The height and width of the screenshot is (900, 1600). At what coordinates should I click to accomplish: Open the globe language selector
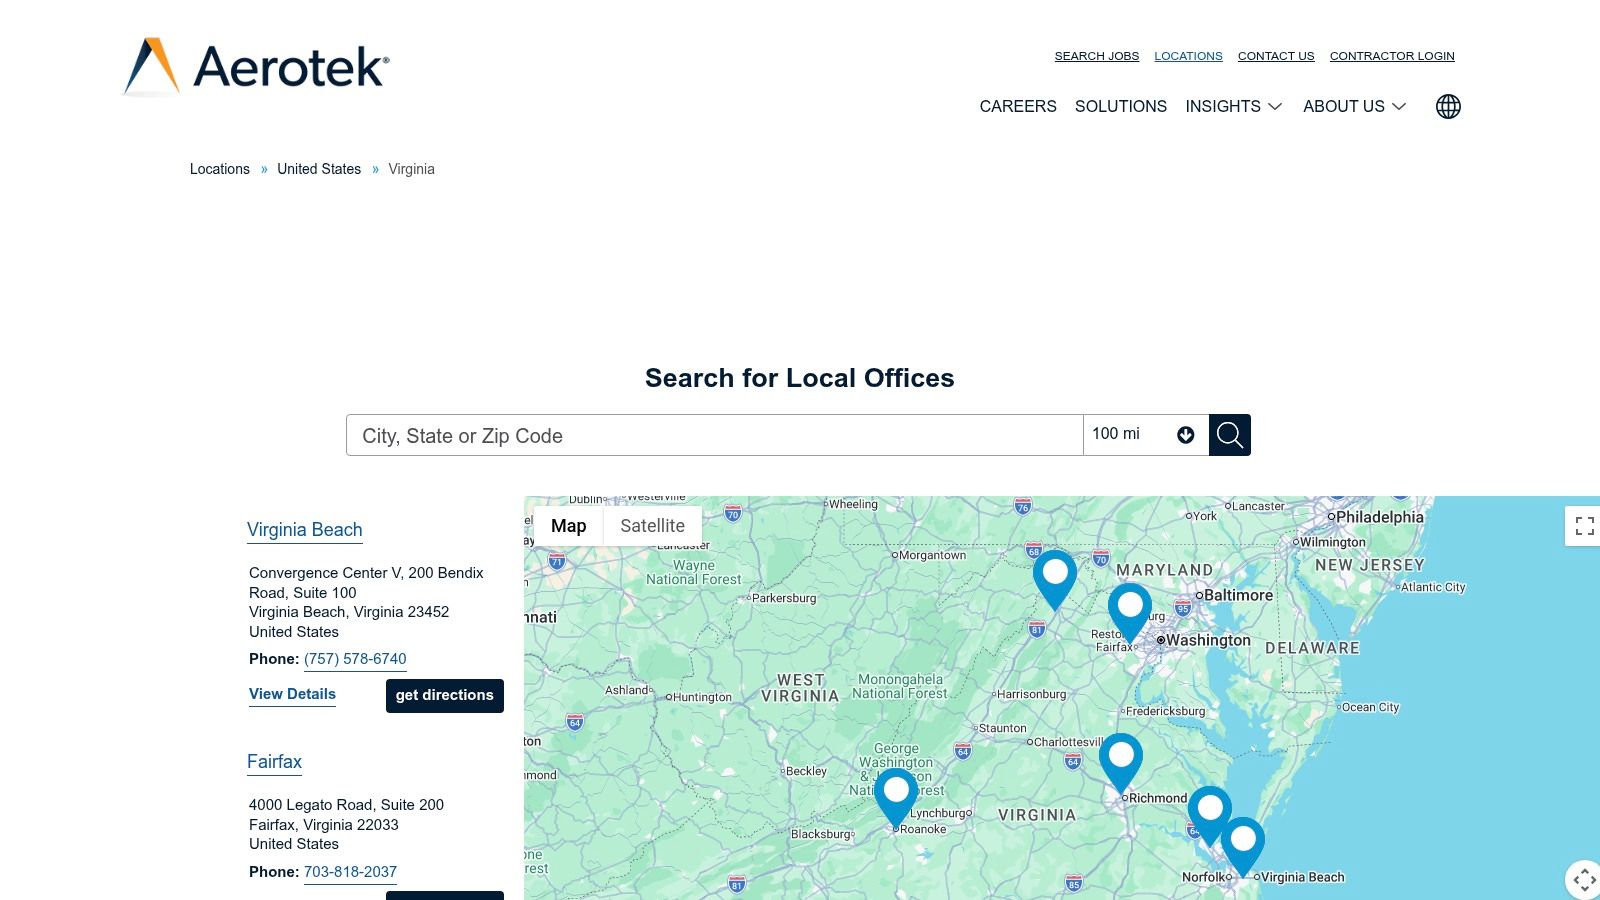coord(1448,107)
